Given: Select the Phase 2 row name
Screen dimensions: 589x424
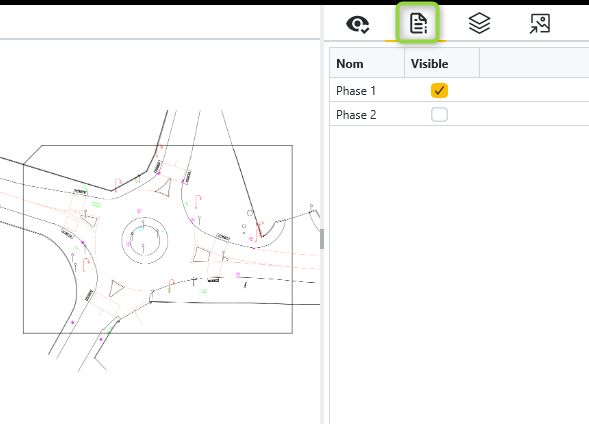Looking at the screenshot, I should point(356,115).
